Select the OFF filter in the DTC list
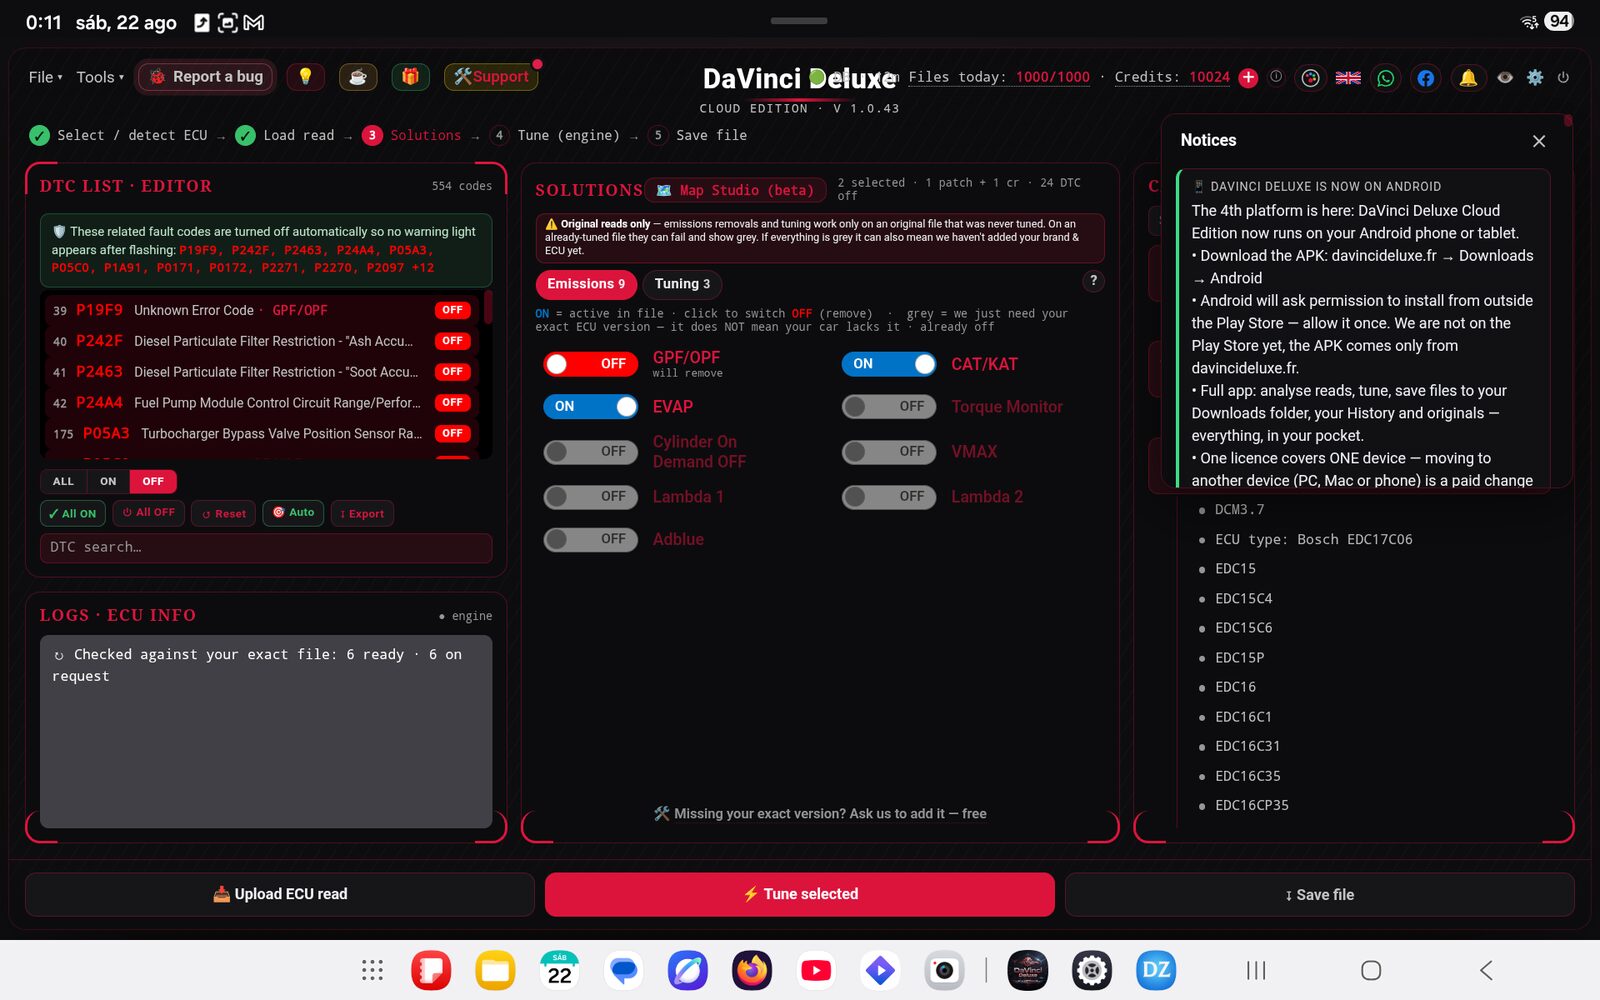This screenshot has height=1000, width=1600. [x=153, y=481]
